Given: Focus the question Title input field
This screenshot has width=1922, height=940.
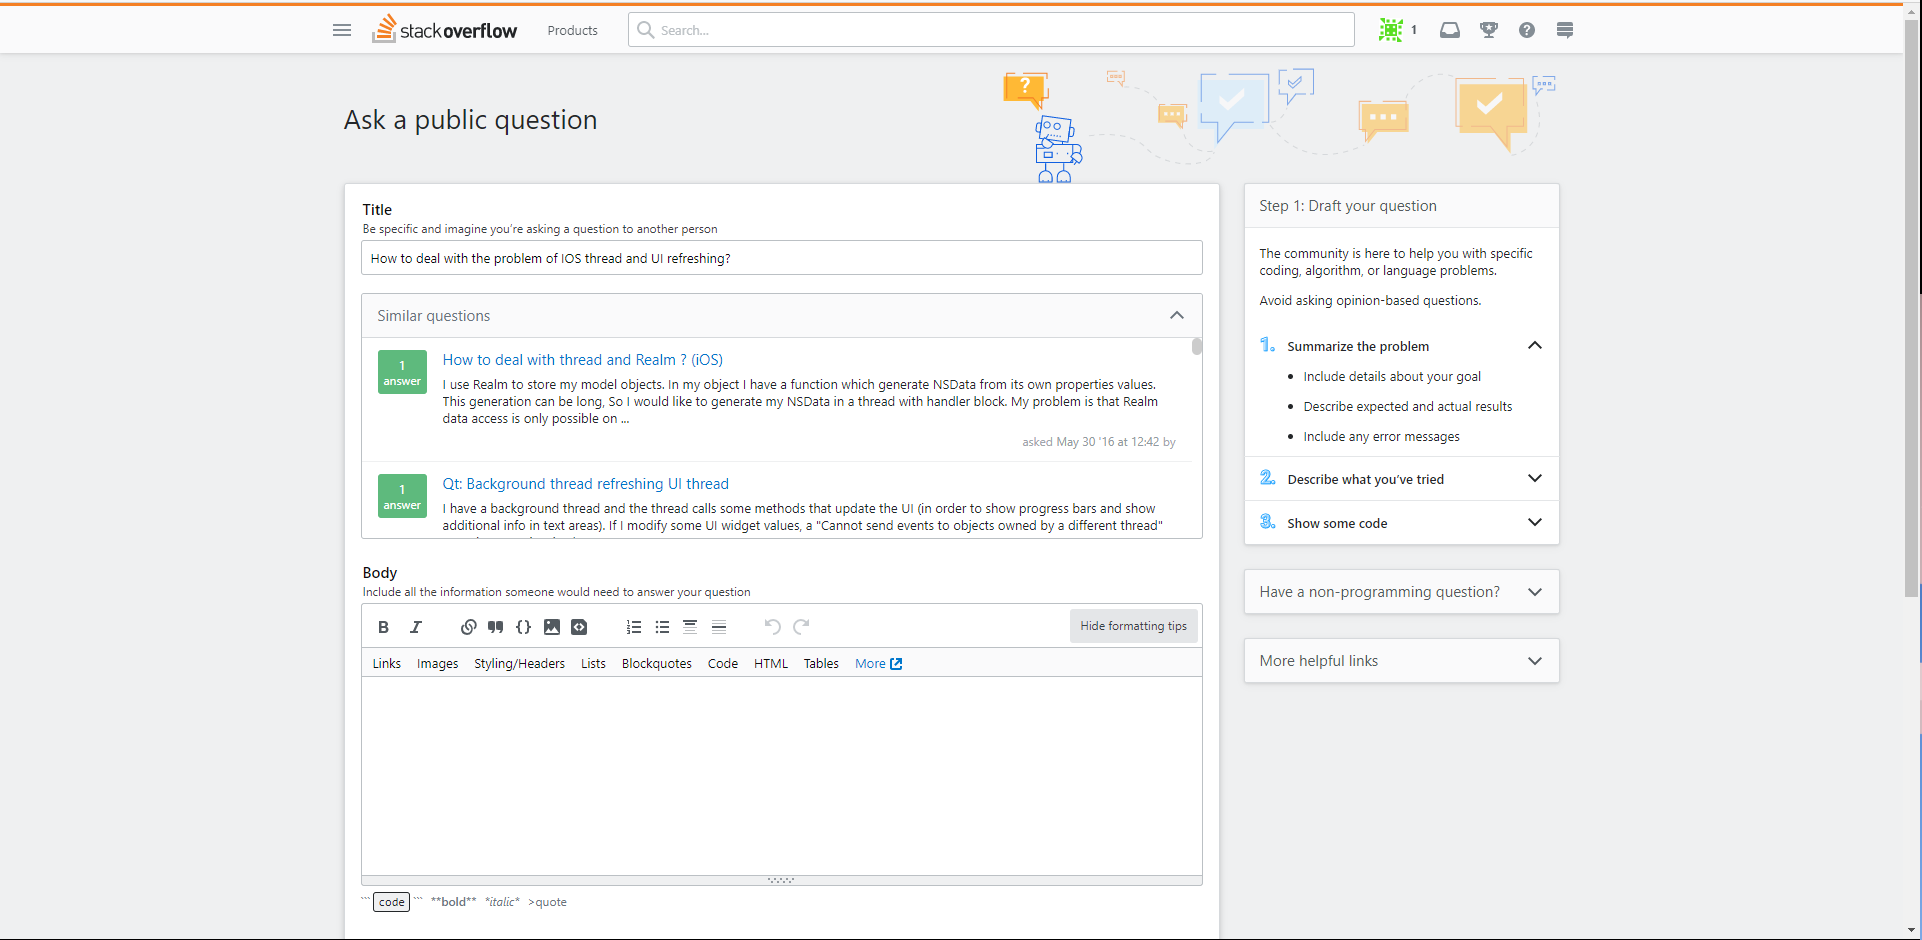Looking at the screenshot, I should coord(782,258).
